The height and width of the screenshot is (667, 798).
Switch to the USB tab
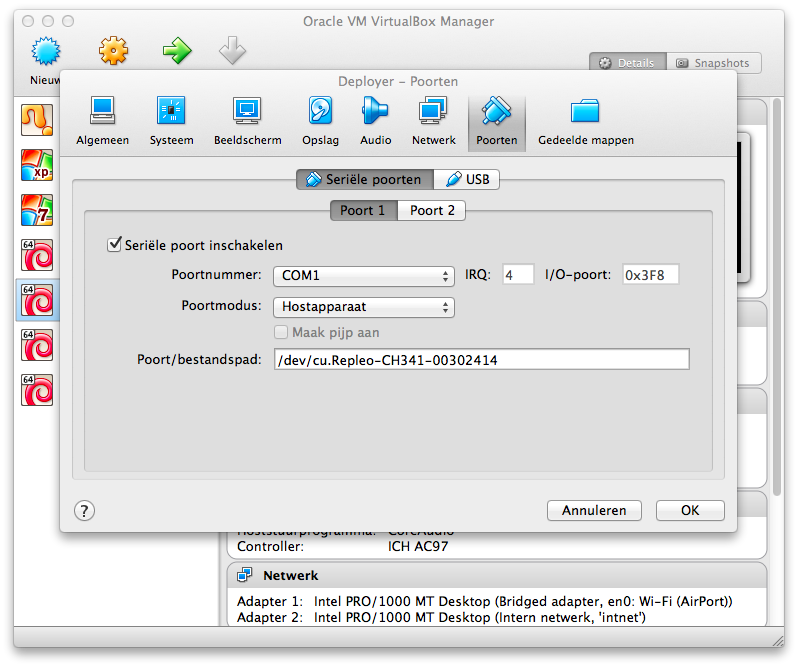coord(467,179)
